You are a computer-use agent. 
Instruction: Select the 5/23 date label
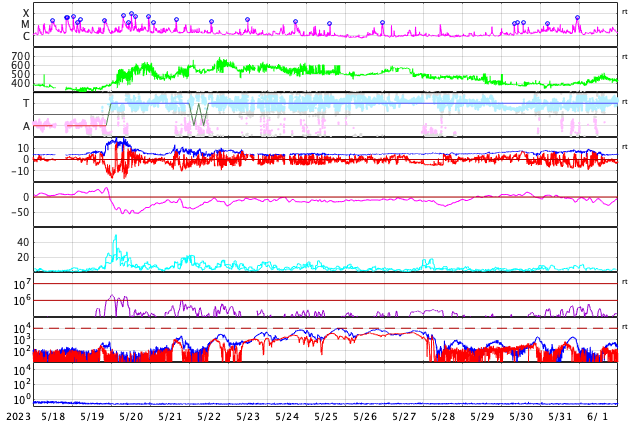pyautogui.click(x=248, y=416)
